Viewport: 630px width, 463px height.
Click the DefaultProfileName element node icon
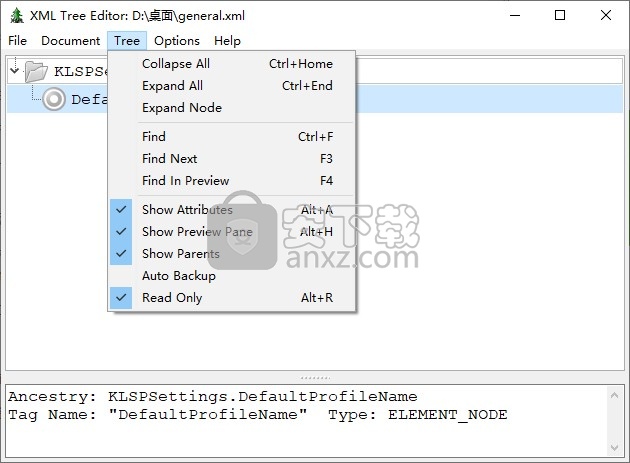(54, 99)
